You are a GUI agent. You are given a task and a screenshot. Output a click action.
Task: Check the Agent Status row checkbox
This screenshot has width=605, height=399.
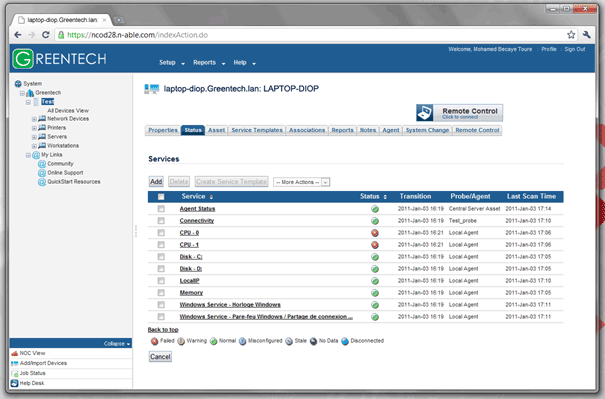pos(161,209)
